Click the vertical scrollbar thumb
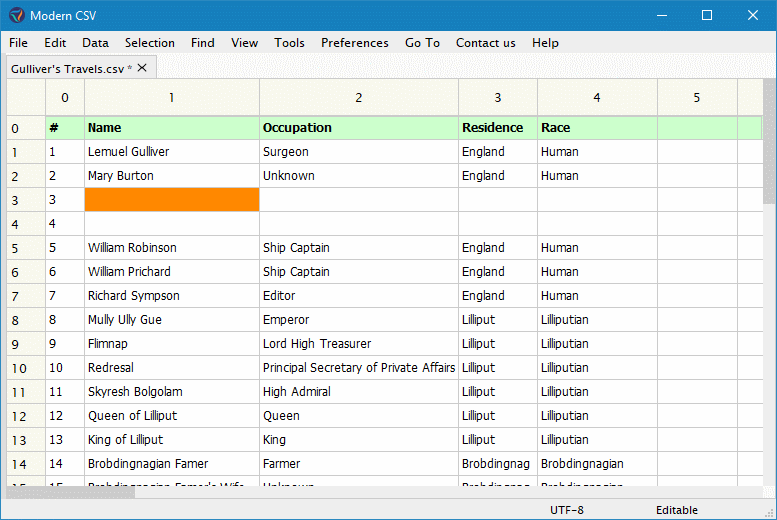The width and height of the screenshot is (777, 520). [x=769, y=141]
